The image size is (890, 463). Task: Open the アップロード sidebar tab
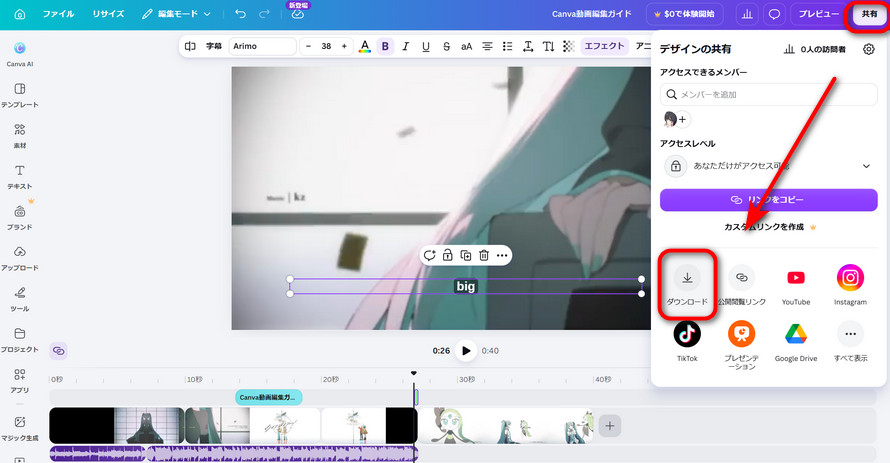coord(20,259)
